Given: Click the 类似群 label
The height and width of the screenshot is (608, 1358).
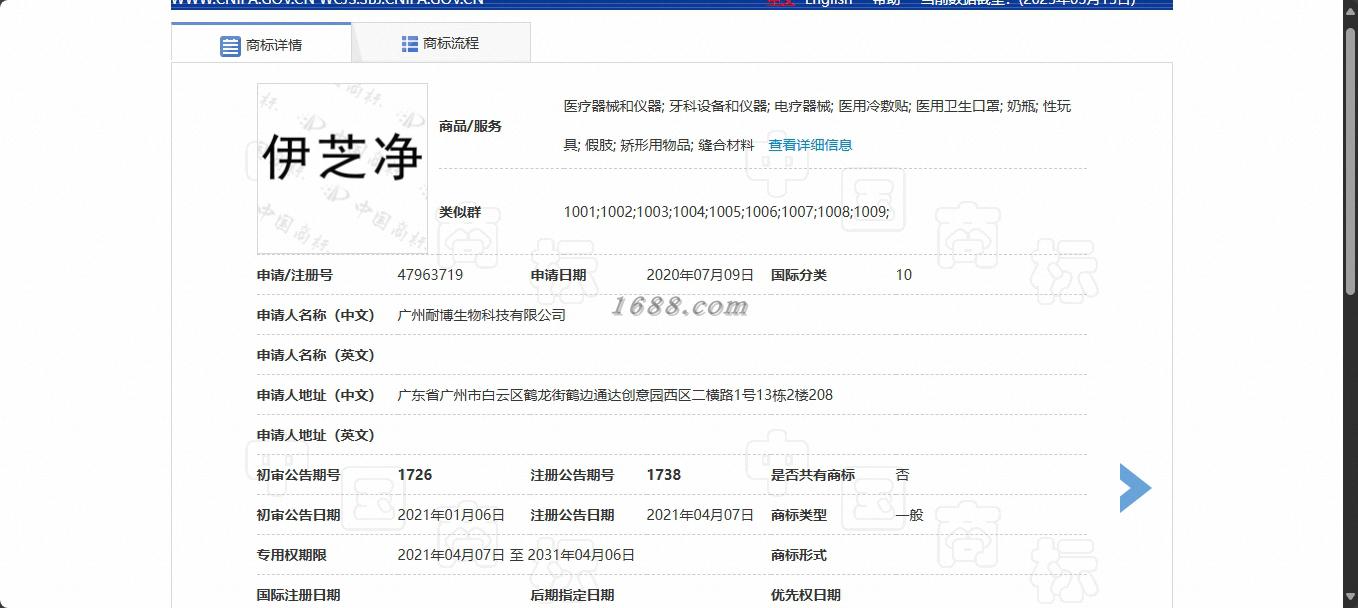Looking at the screenshot, I should point(460,212).
